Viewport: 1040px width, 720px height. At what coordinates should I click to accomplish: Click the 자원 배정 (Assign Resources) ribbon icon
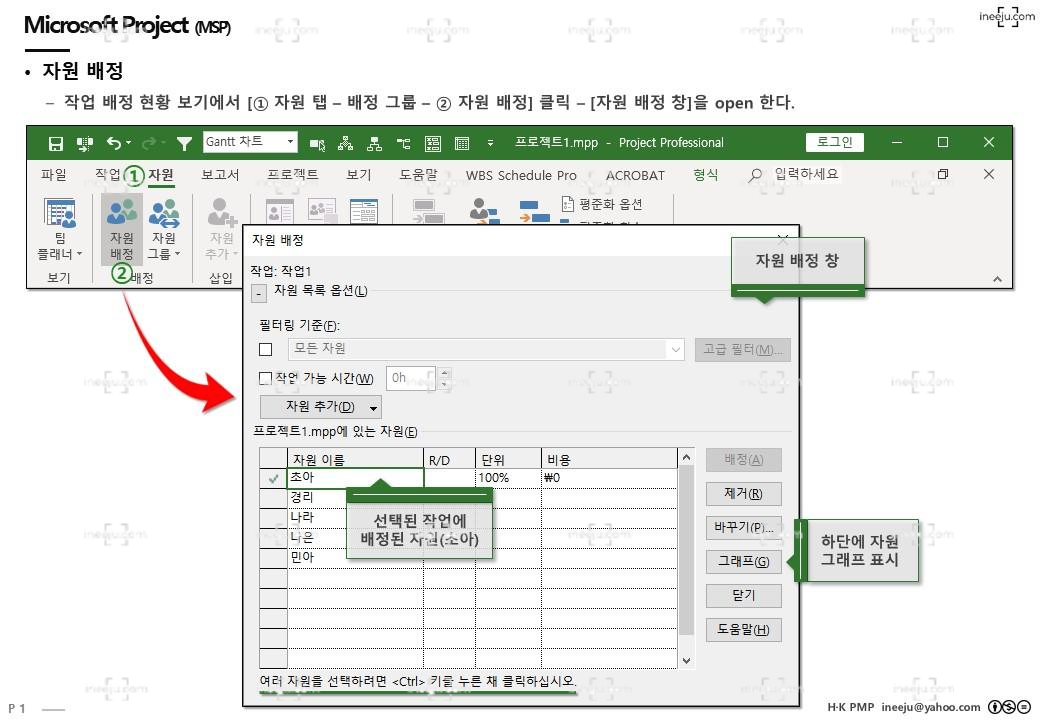(122, 230)
